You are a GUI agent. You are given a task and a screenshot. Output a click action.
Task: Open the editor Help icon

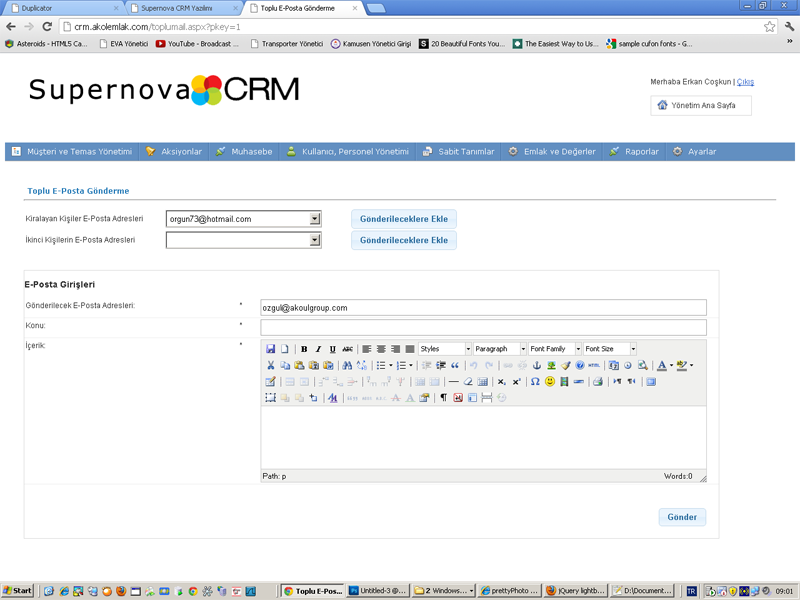(580, 365)
